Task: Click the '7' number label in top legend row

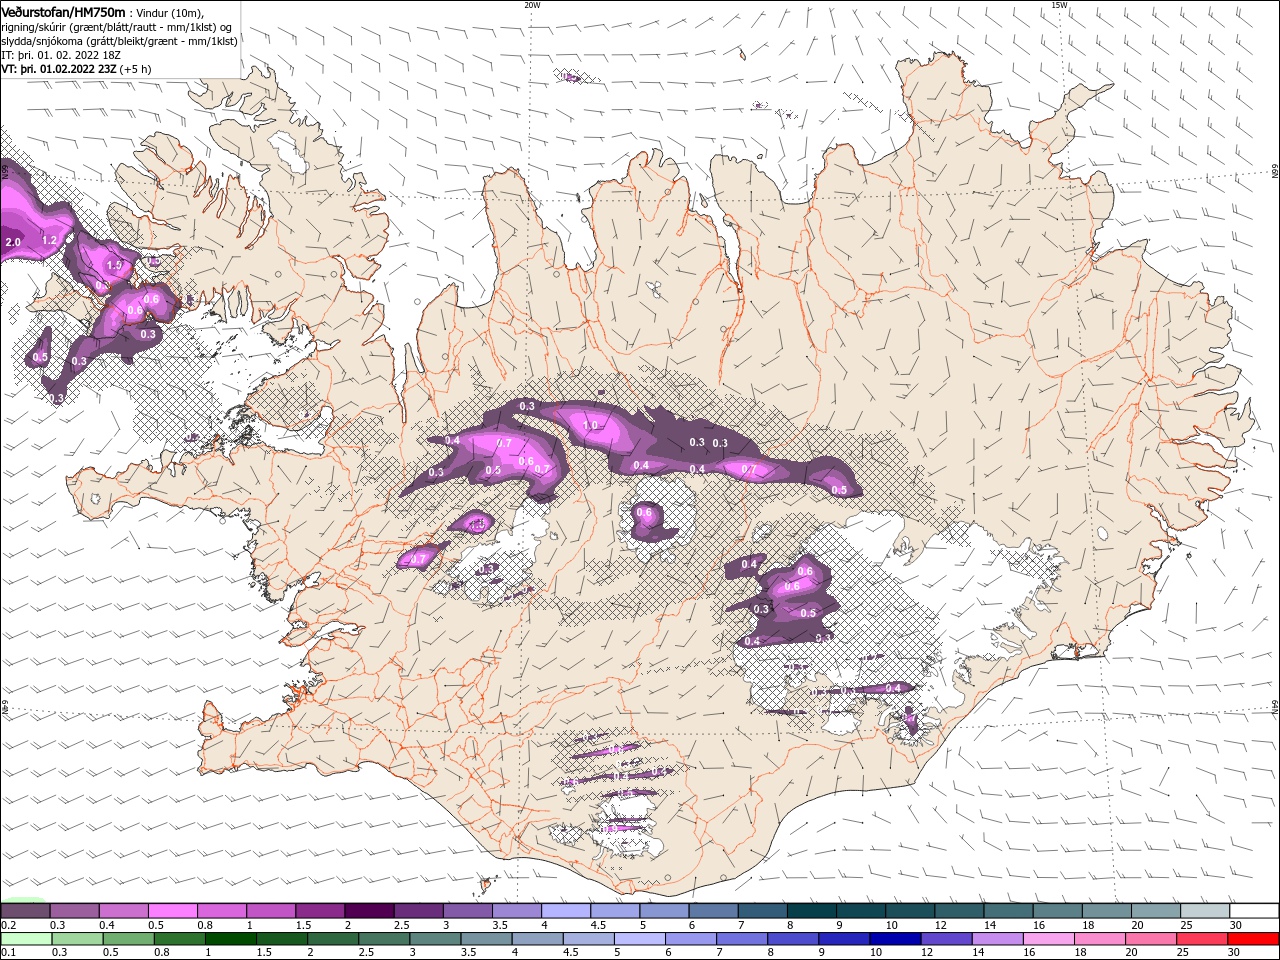Action: pyautogui.click(x=741, y=926)
